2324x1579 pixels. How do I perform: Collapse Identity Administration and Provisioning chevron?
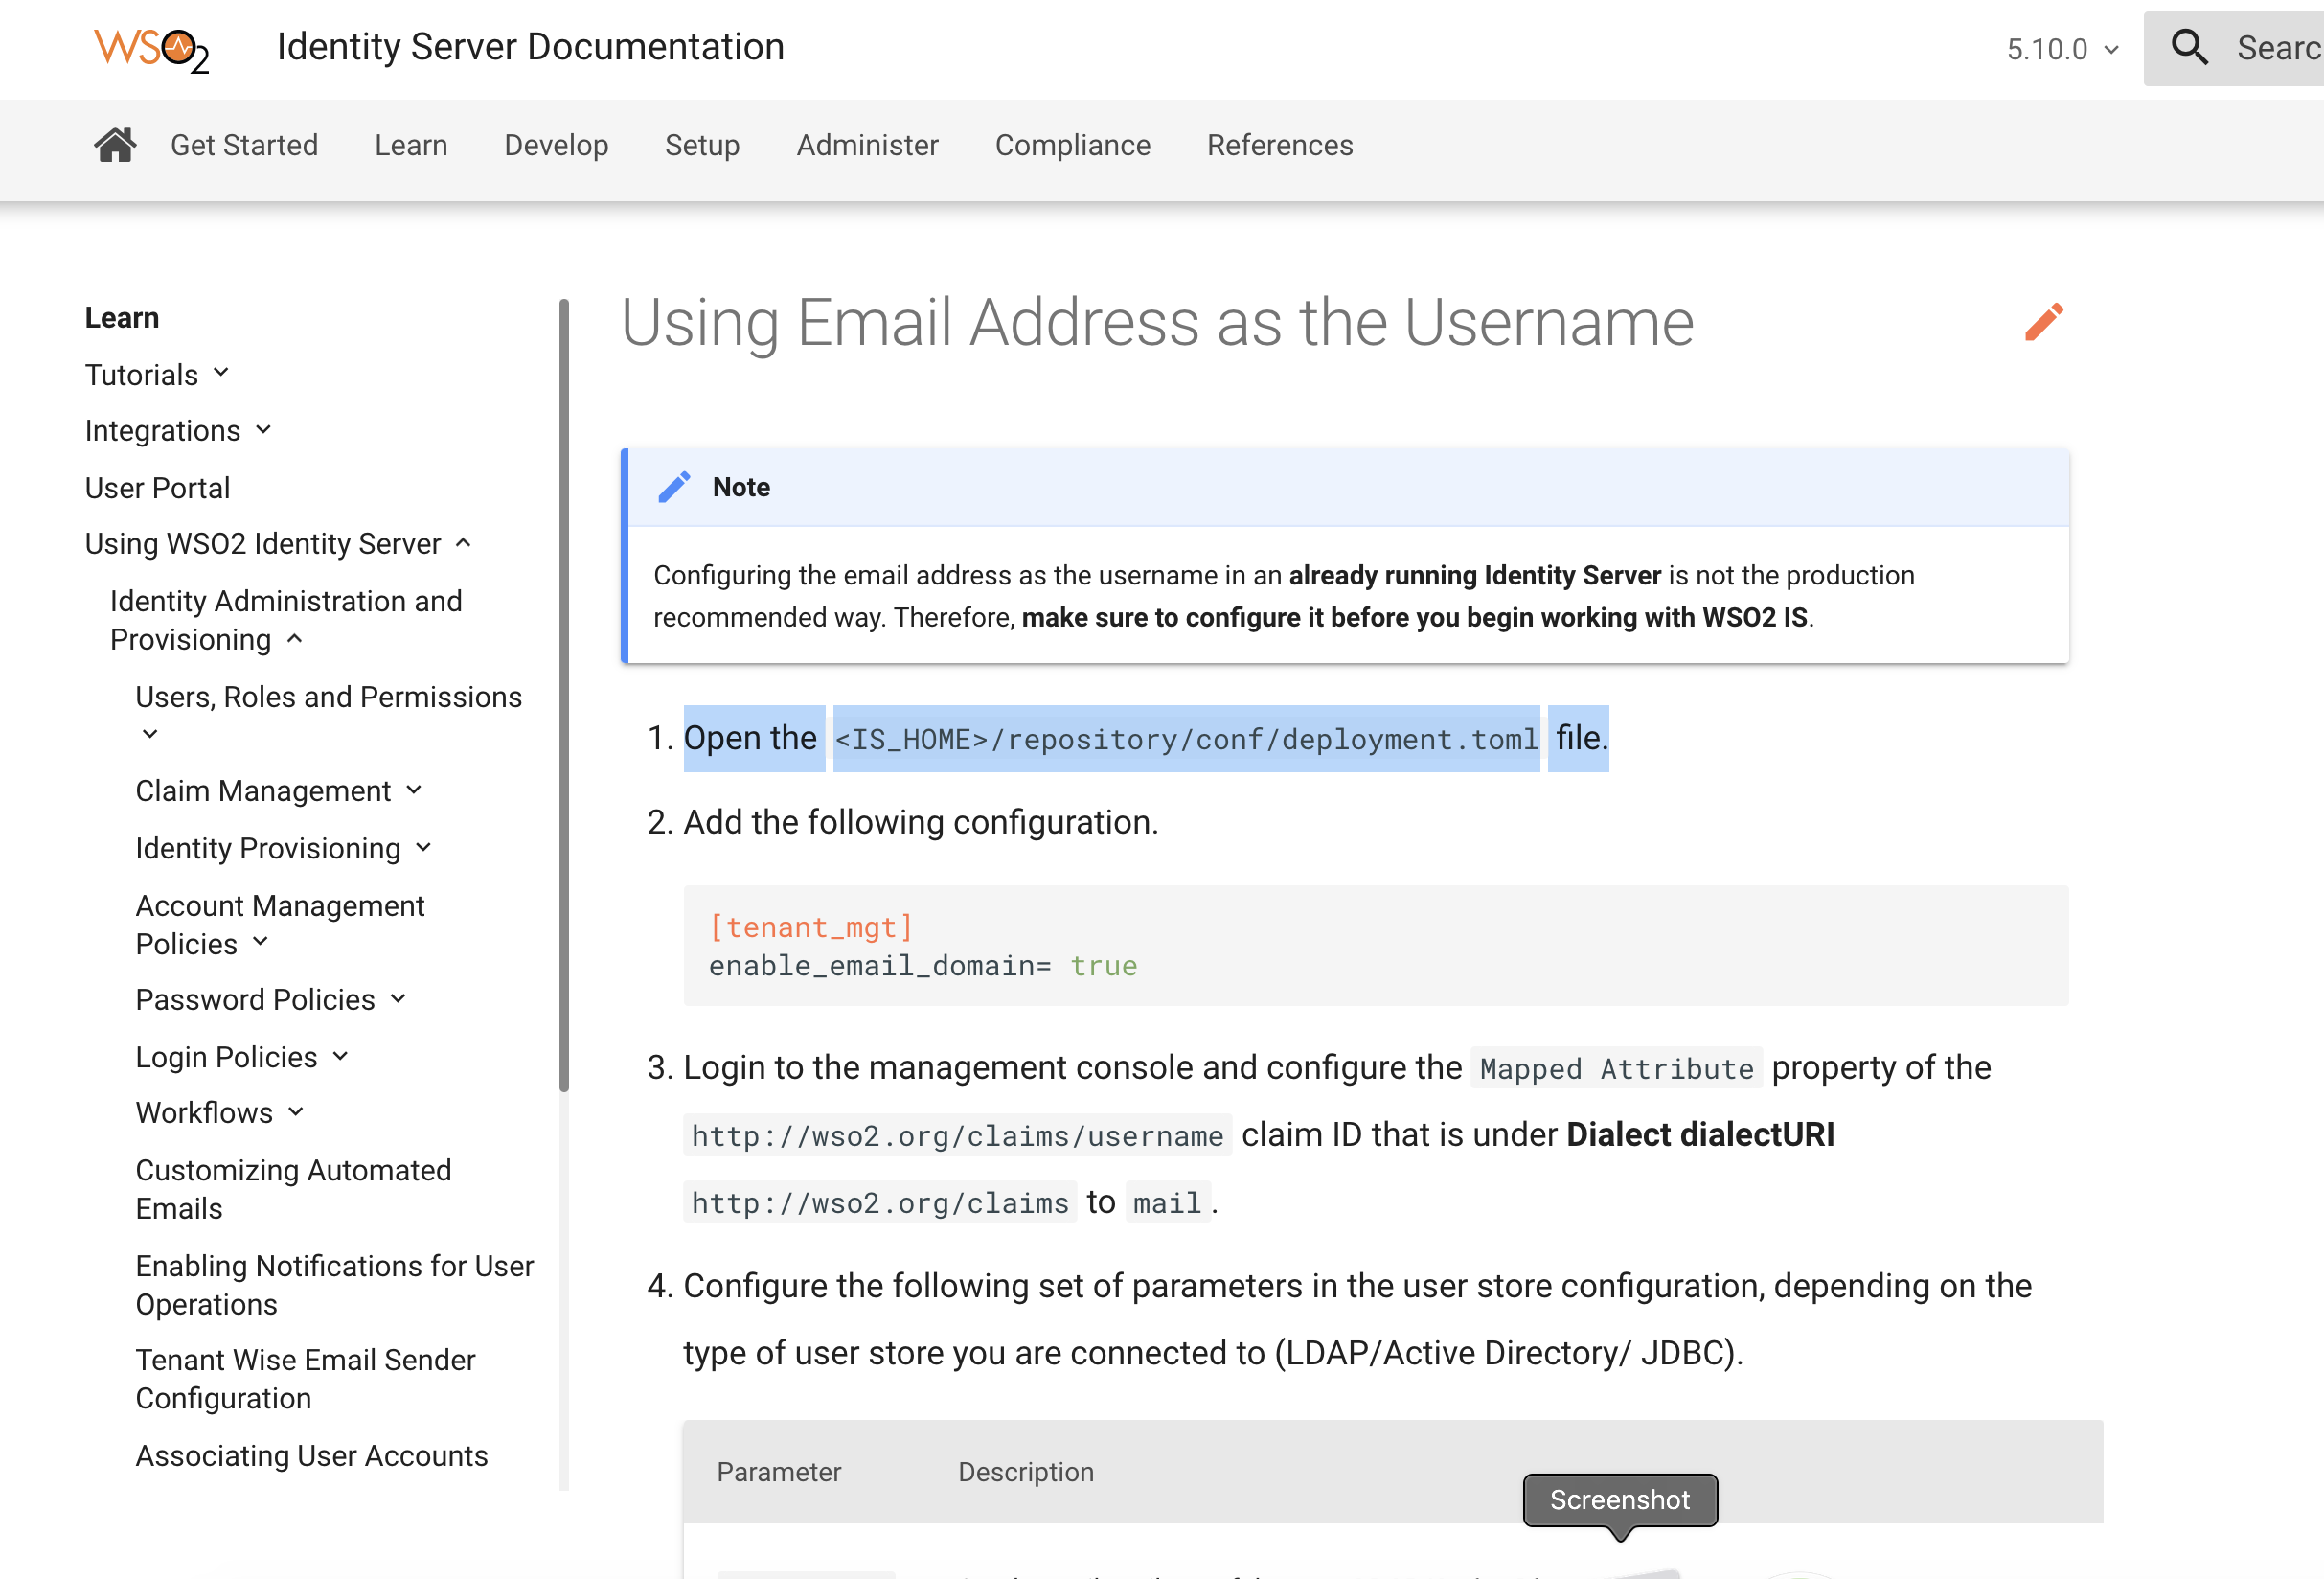(x=294, y=638)
